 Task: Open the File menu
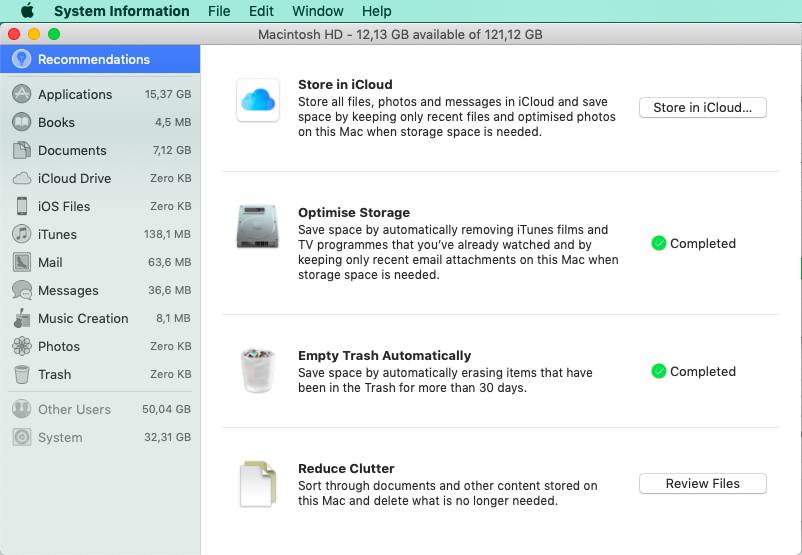click(x=219, y=11)
